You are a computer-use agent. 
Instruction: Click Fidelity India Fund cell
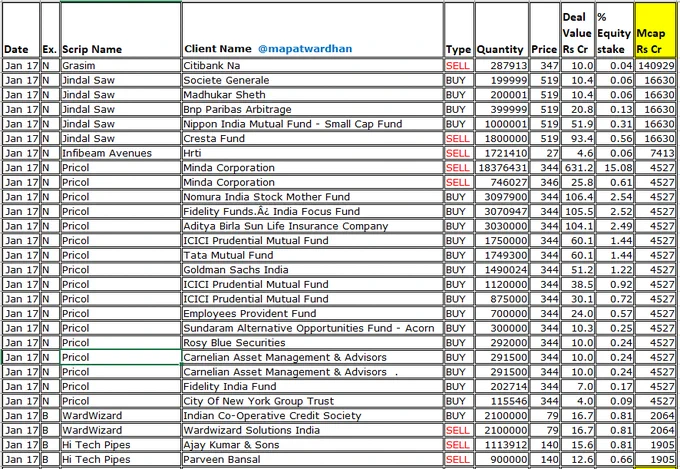313,387
